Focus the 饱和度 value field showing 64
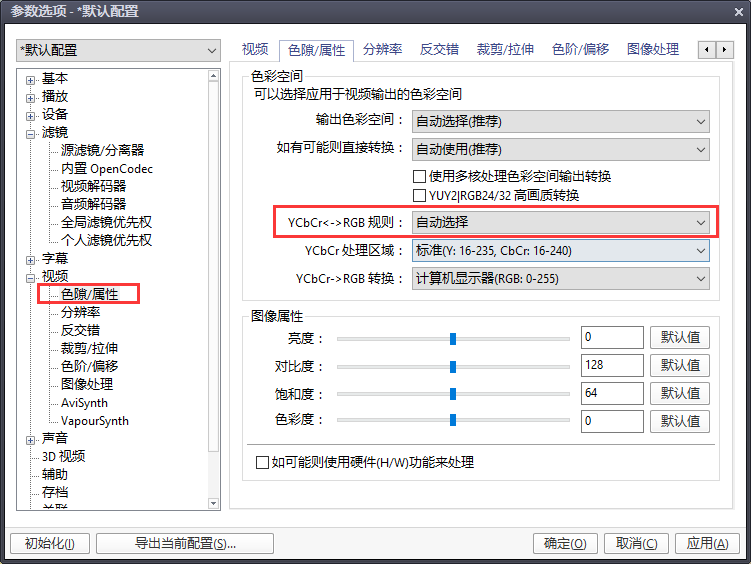751x564 pixels. [612, 394]
